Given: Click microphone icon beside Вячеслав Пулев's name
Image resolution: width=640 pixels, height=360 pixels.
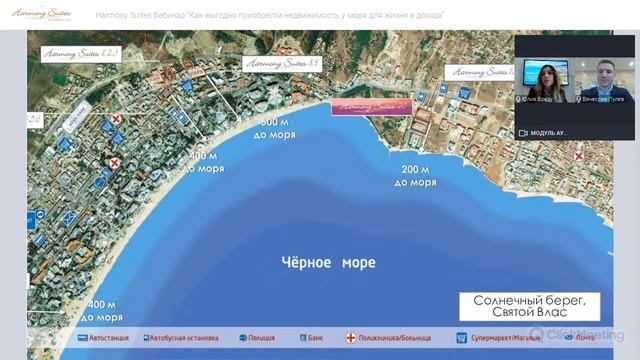Looking at the screenshot, I should tap(579, 99).
